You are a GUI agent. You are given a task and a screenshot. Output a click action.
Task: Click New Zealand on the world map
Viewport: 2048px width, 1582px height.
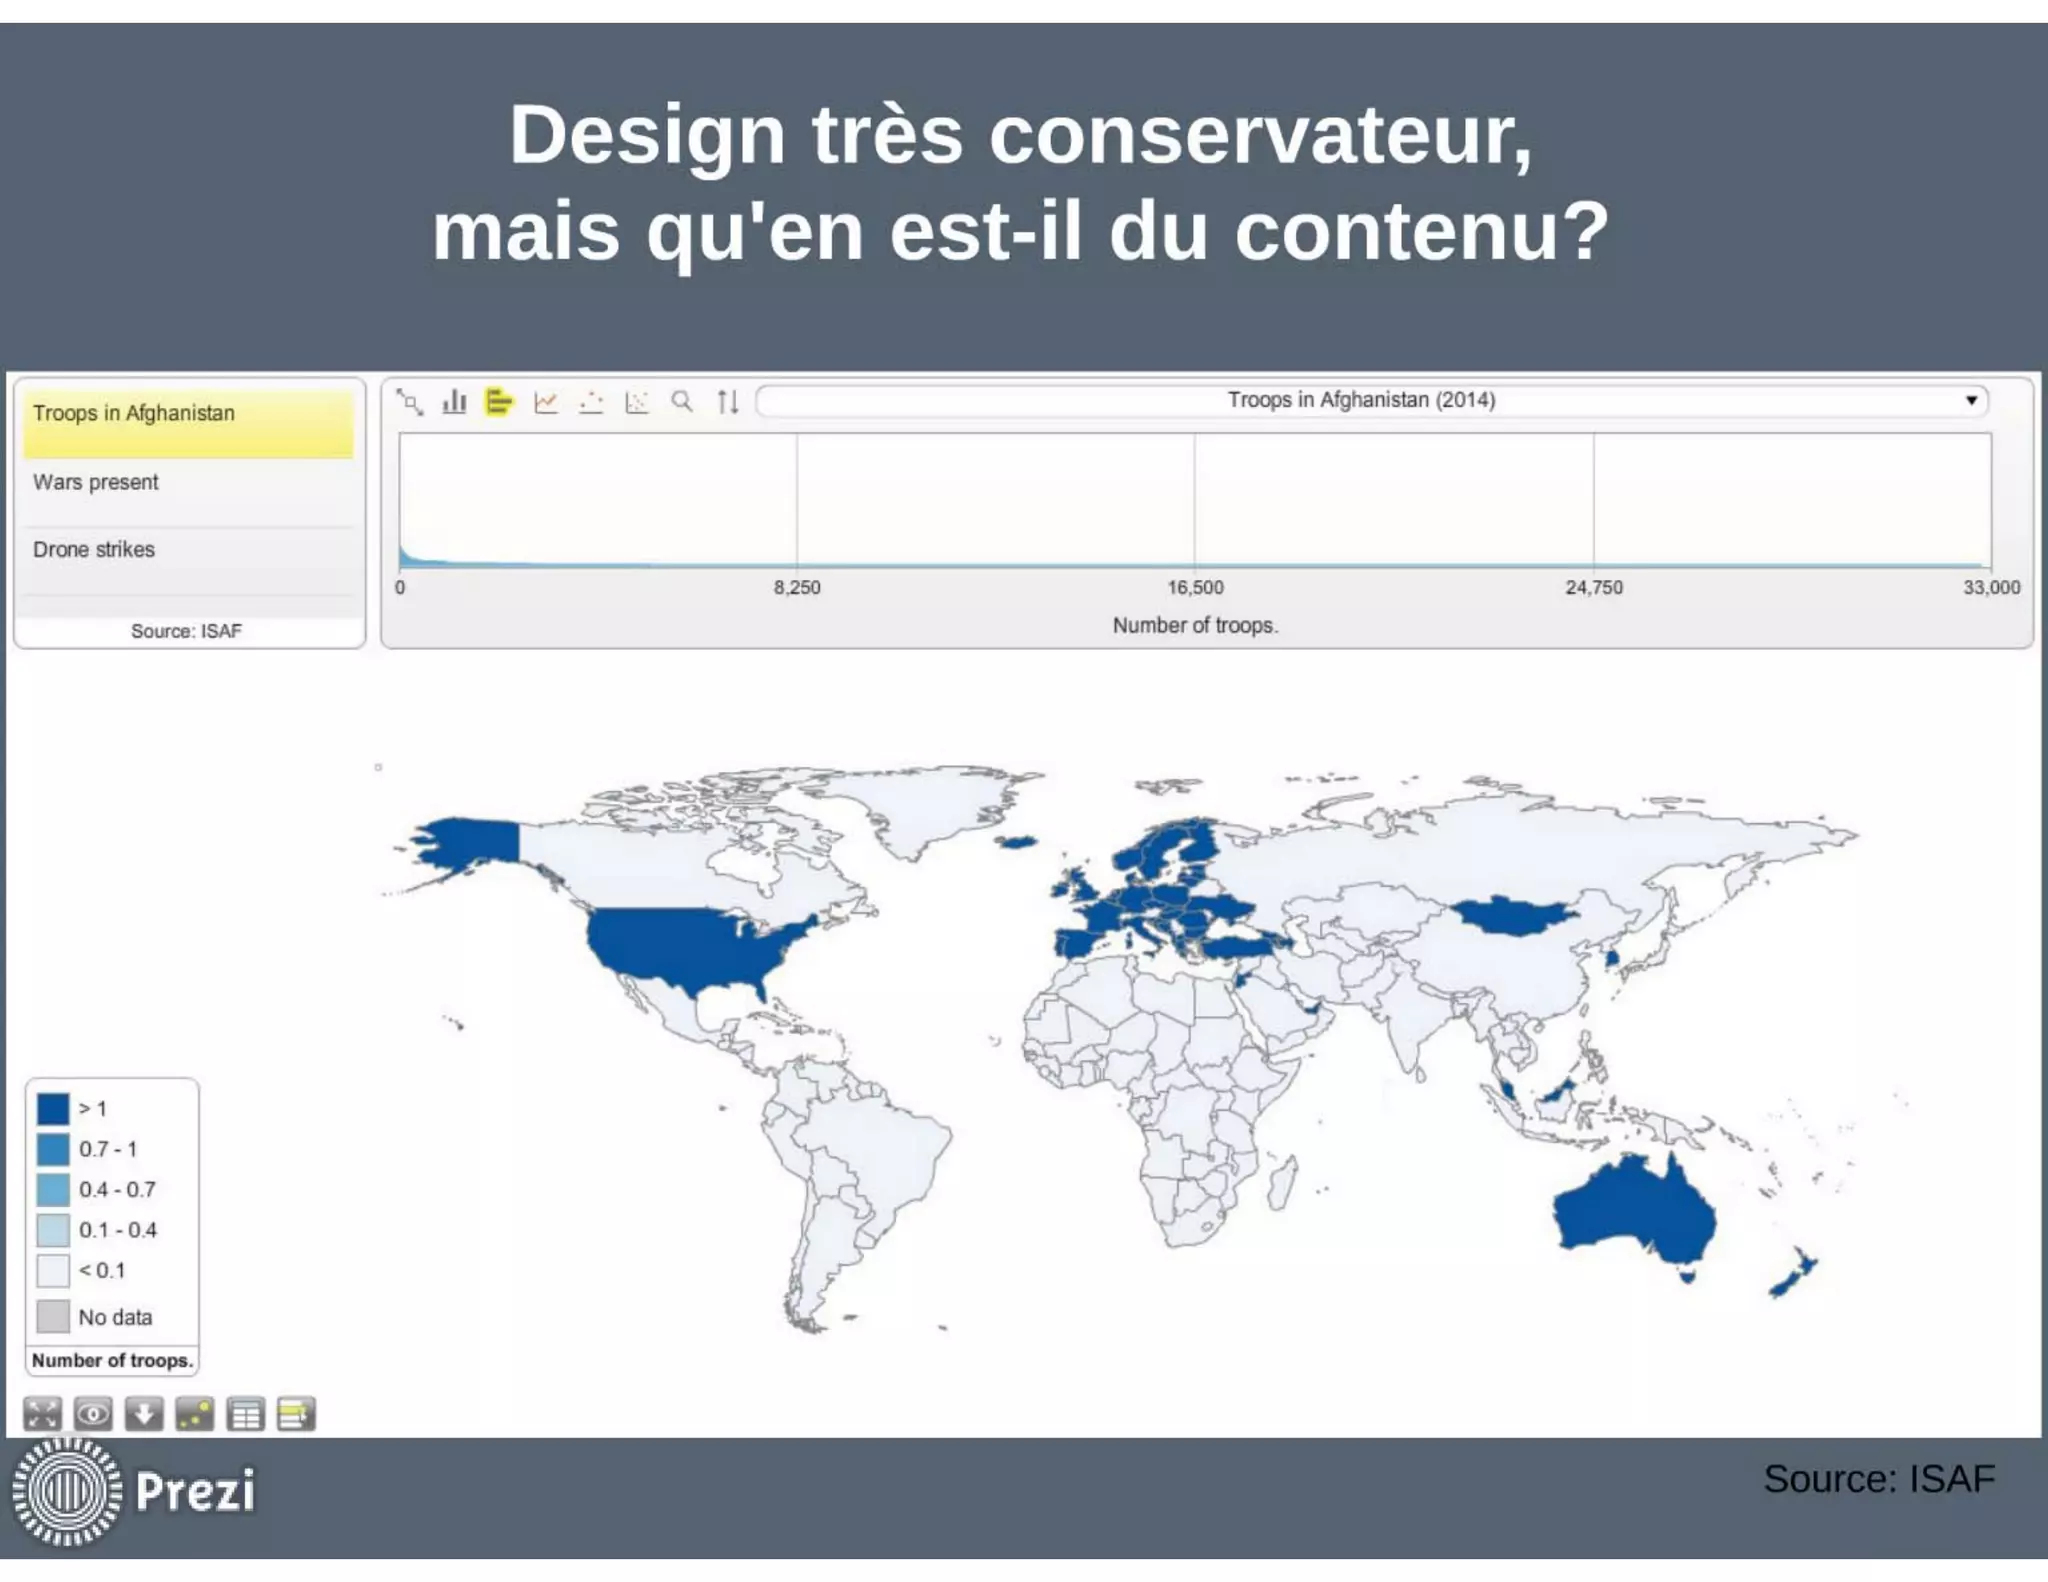(1794, 1273)
